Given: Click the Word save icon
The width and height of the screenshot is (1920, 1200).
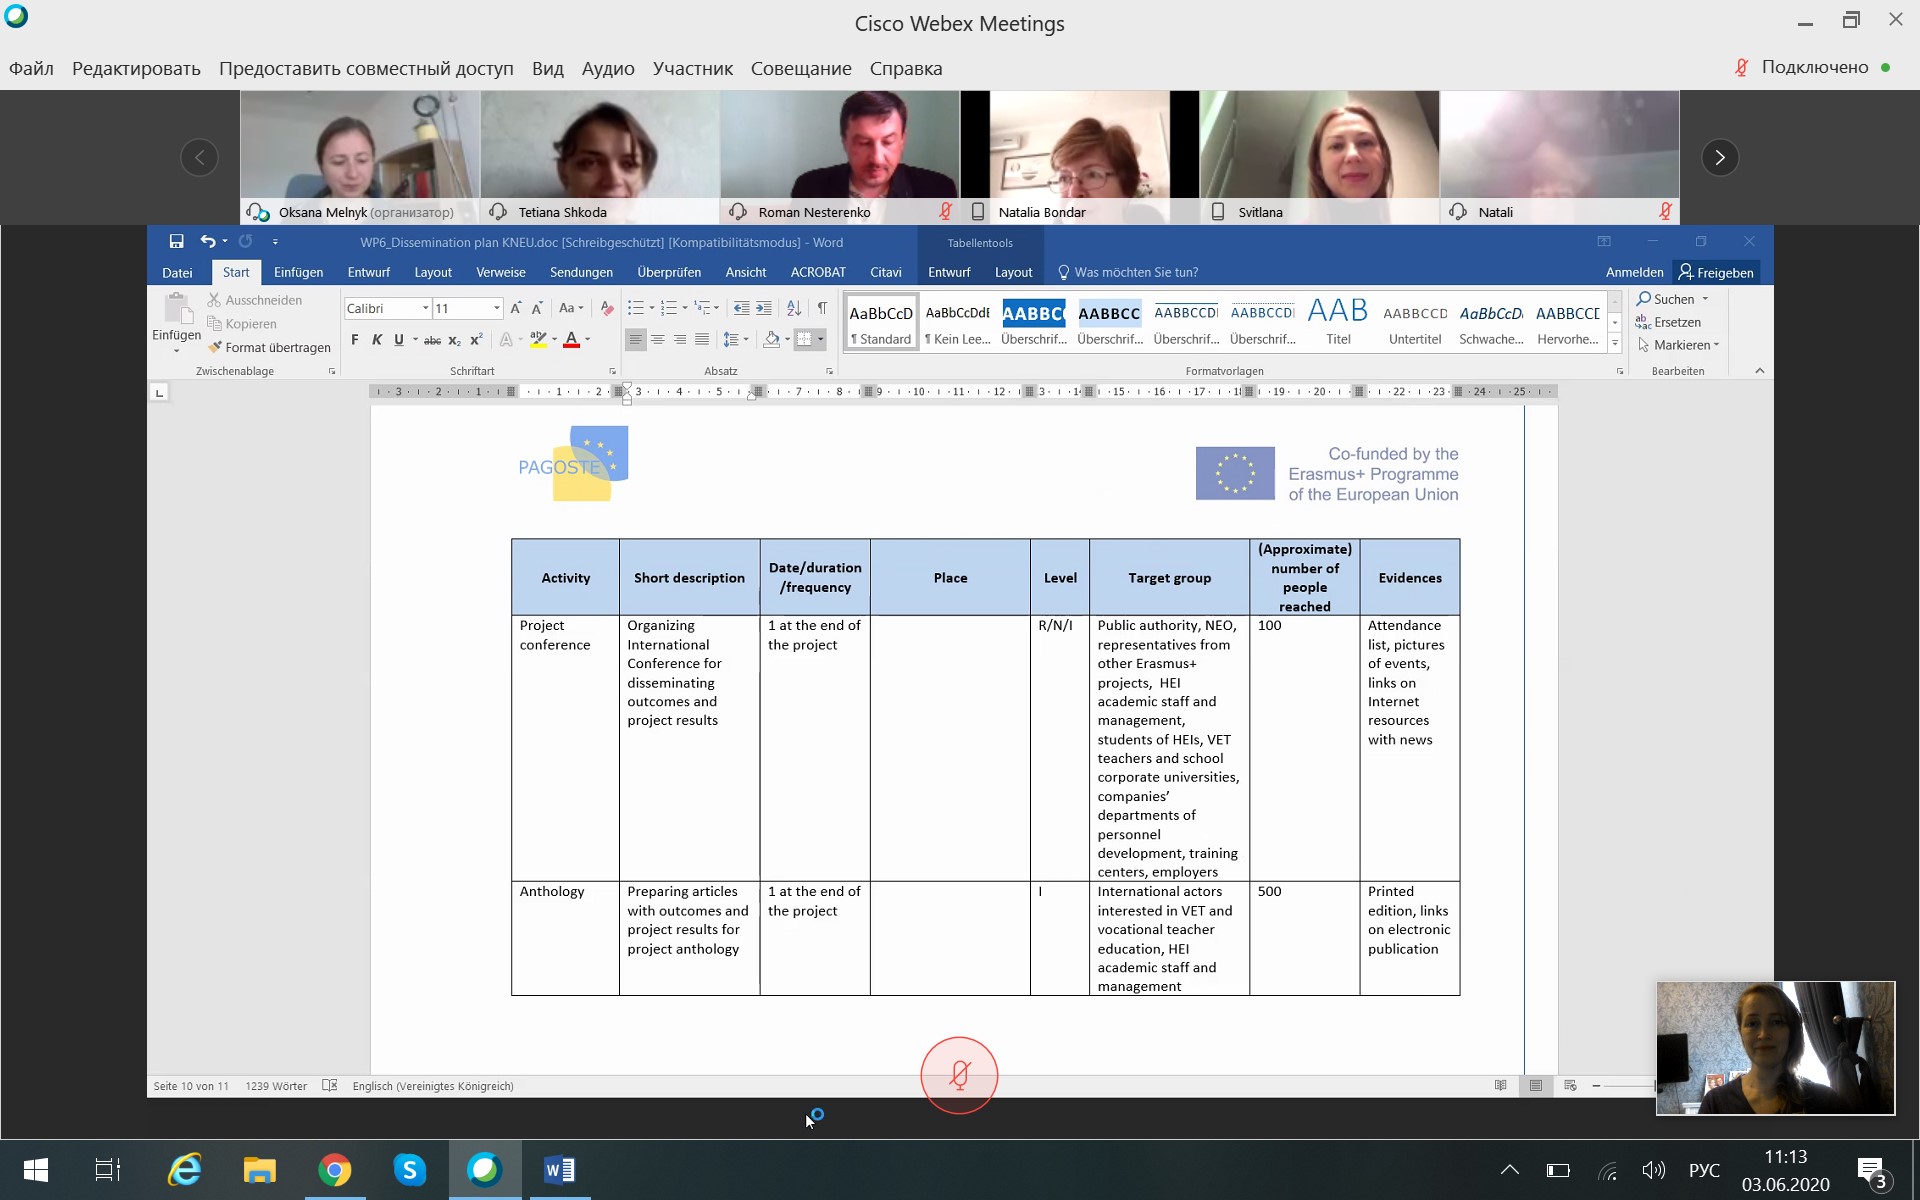Looking at the screenshot, I should coord(176,241).
